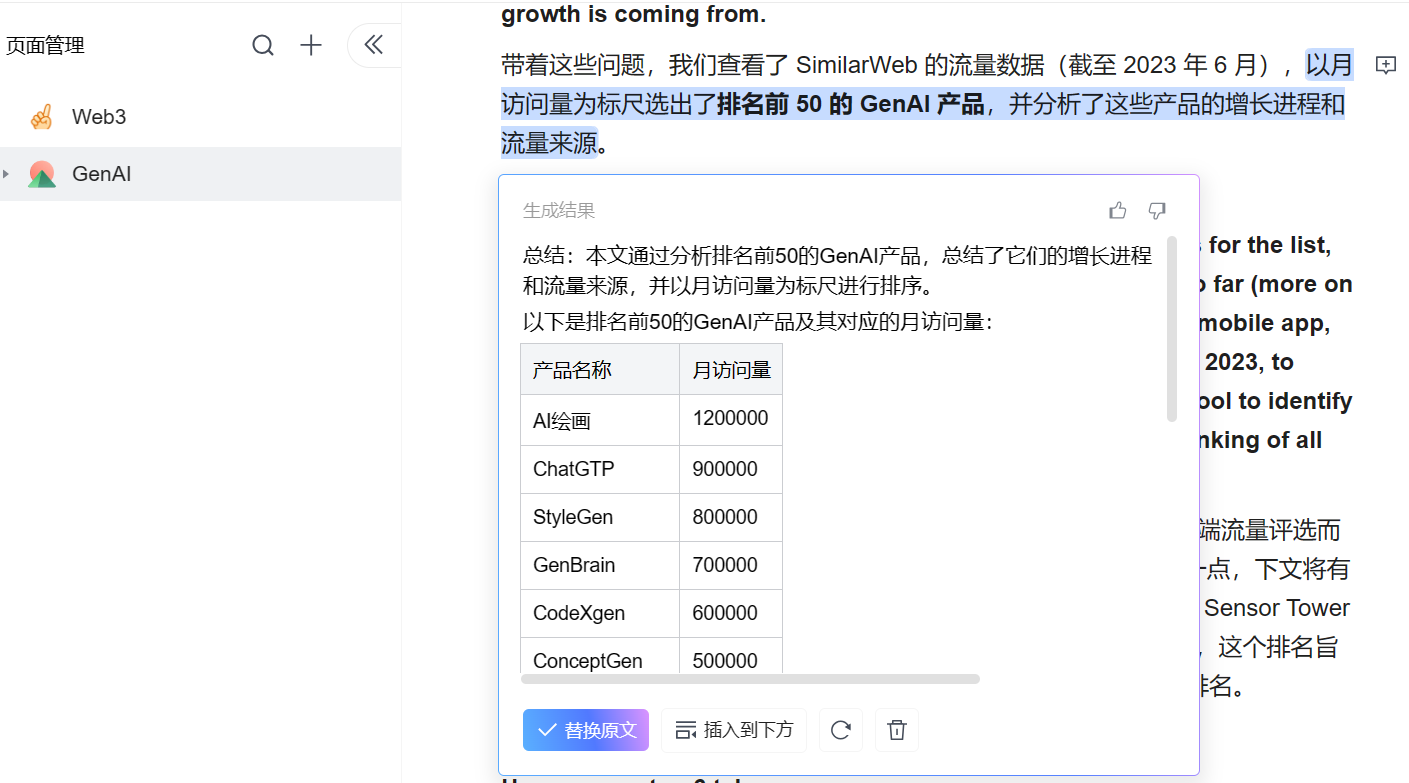Click the search icon in page management
Screen dimensions: 1409x783
pyautogui.click(x=263, y=45)
